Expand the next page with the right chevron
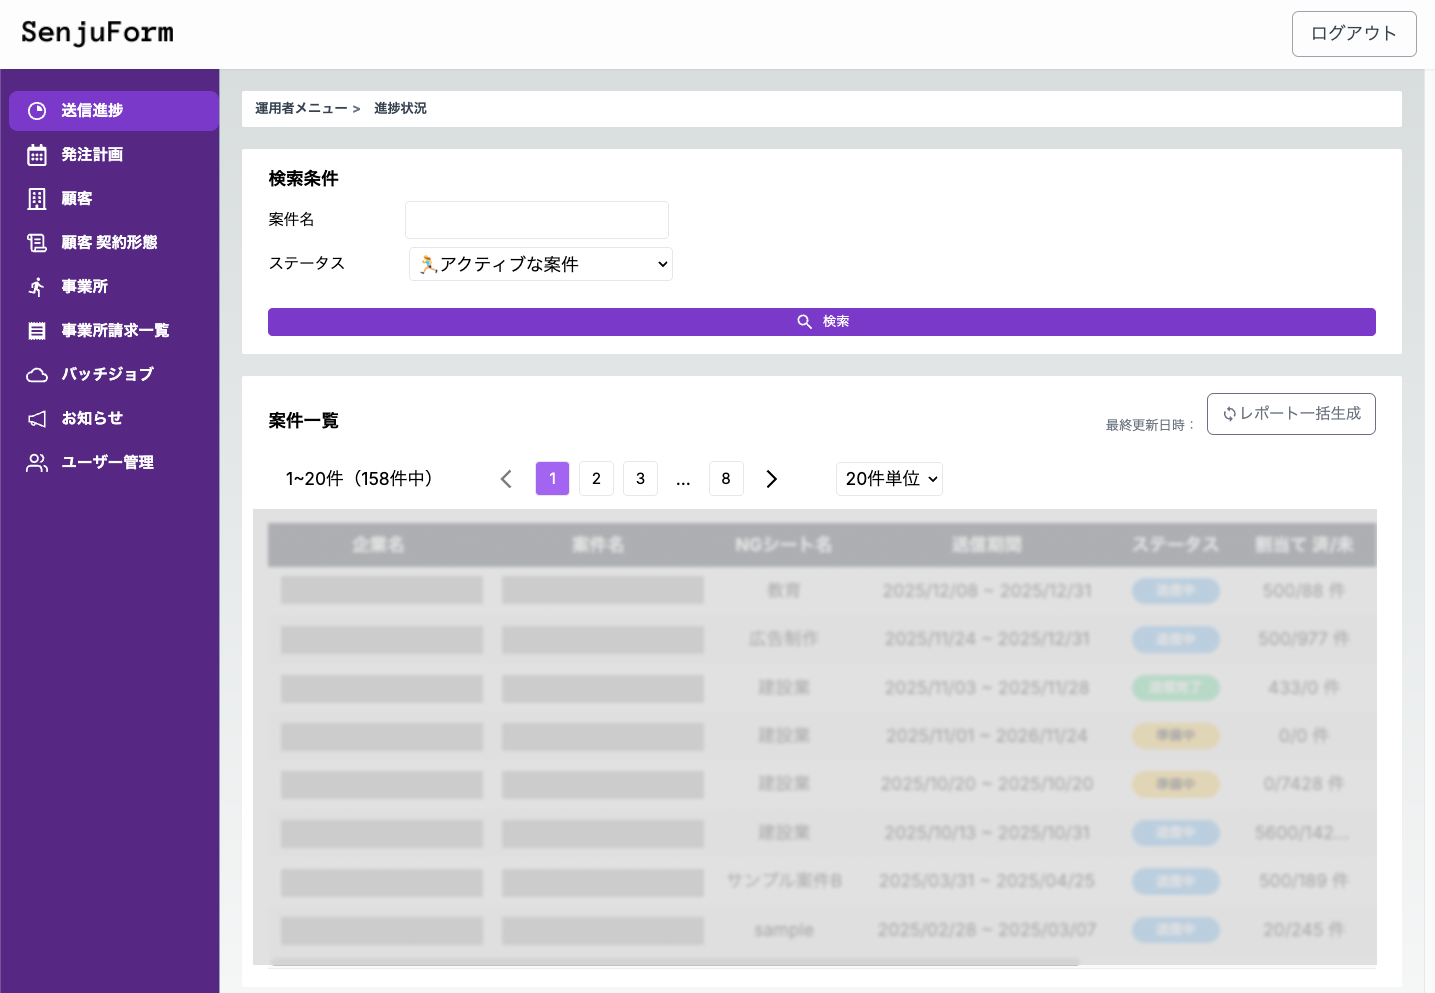1435x993 pixels. pos(771,478)
